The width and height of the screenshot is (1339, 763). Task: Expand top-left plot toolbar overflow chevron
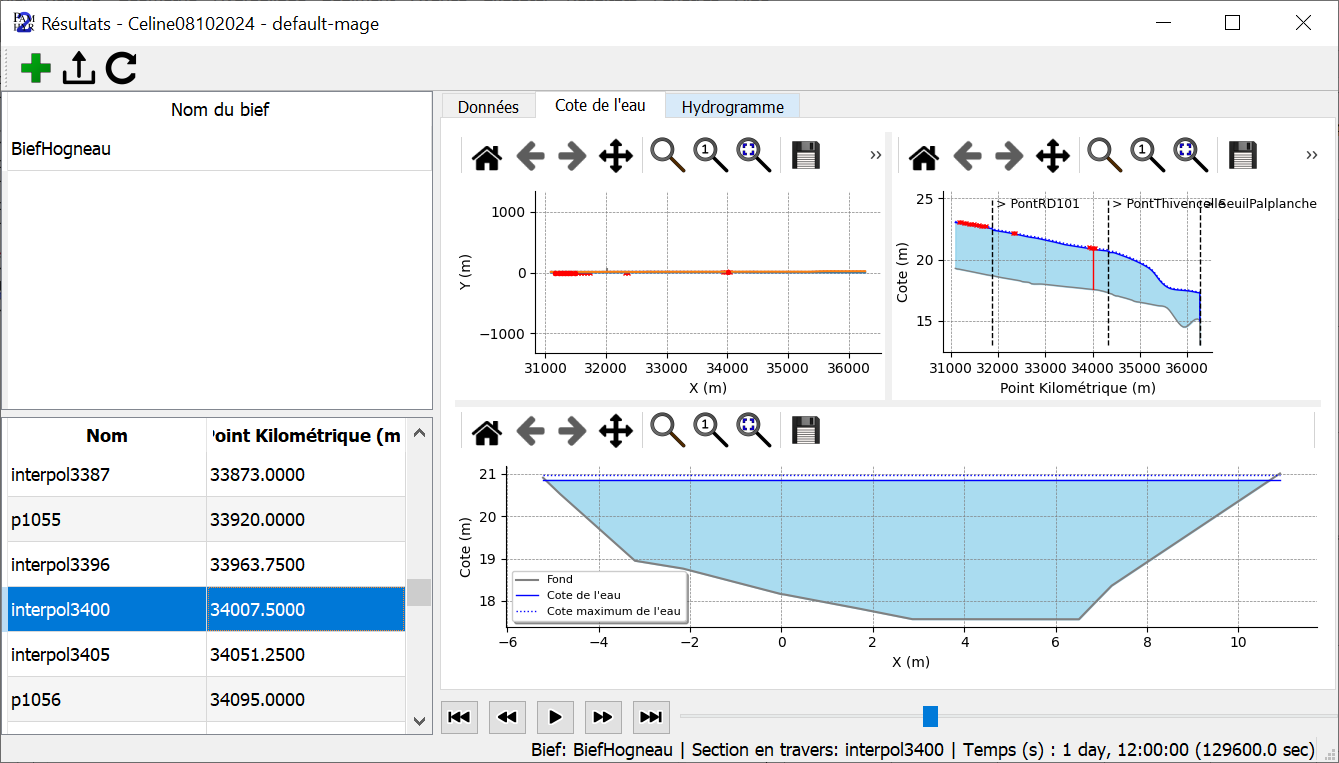tap(876, 155)
